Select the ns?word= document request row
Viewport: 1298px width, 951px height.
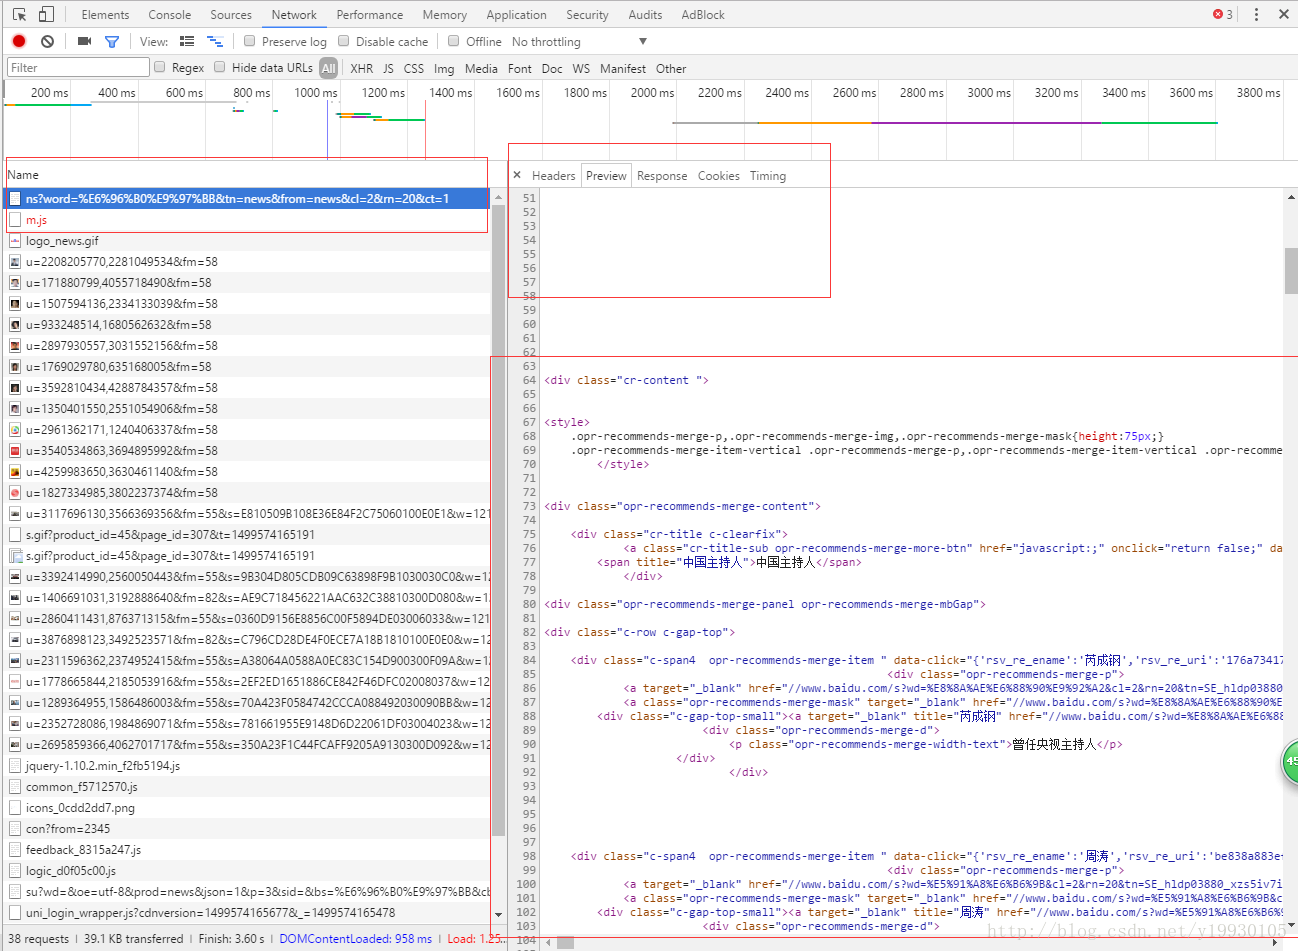point(248,199)
